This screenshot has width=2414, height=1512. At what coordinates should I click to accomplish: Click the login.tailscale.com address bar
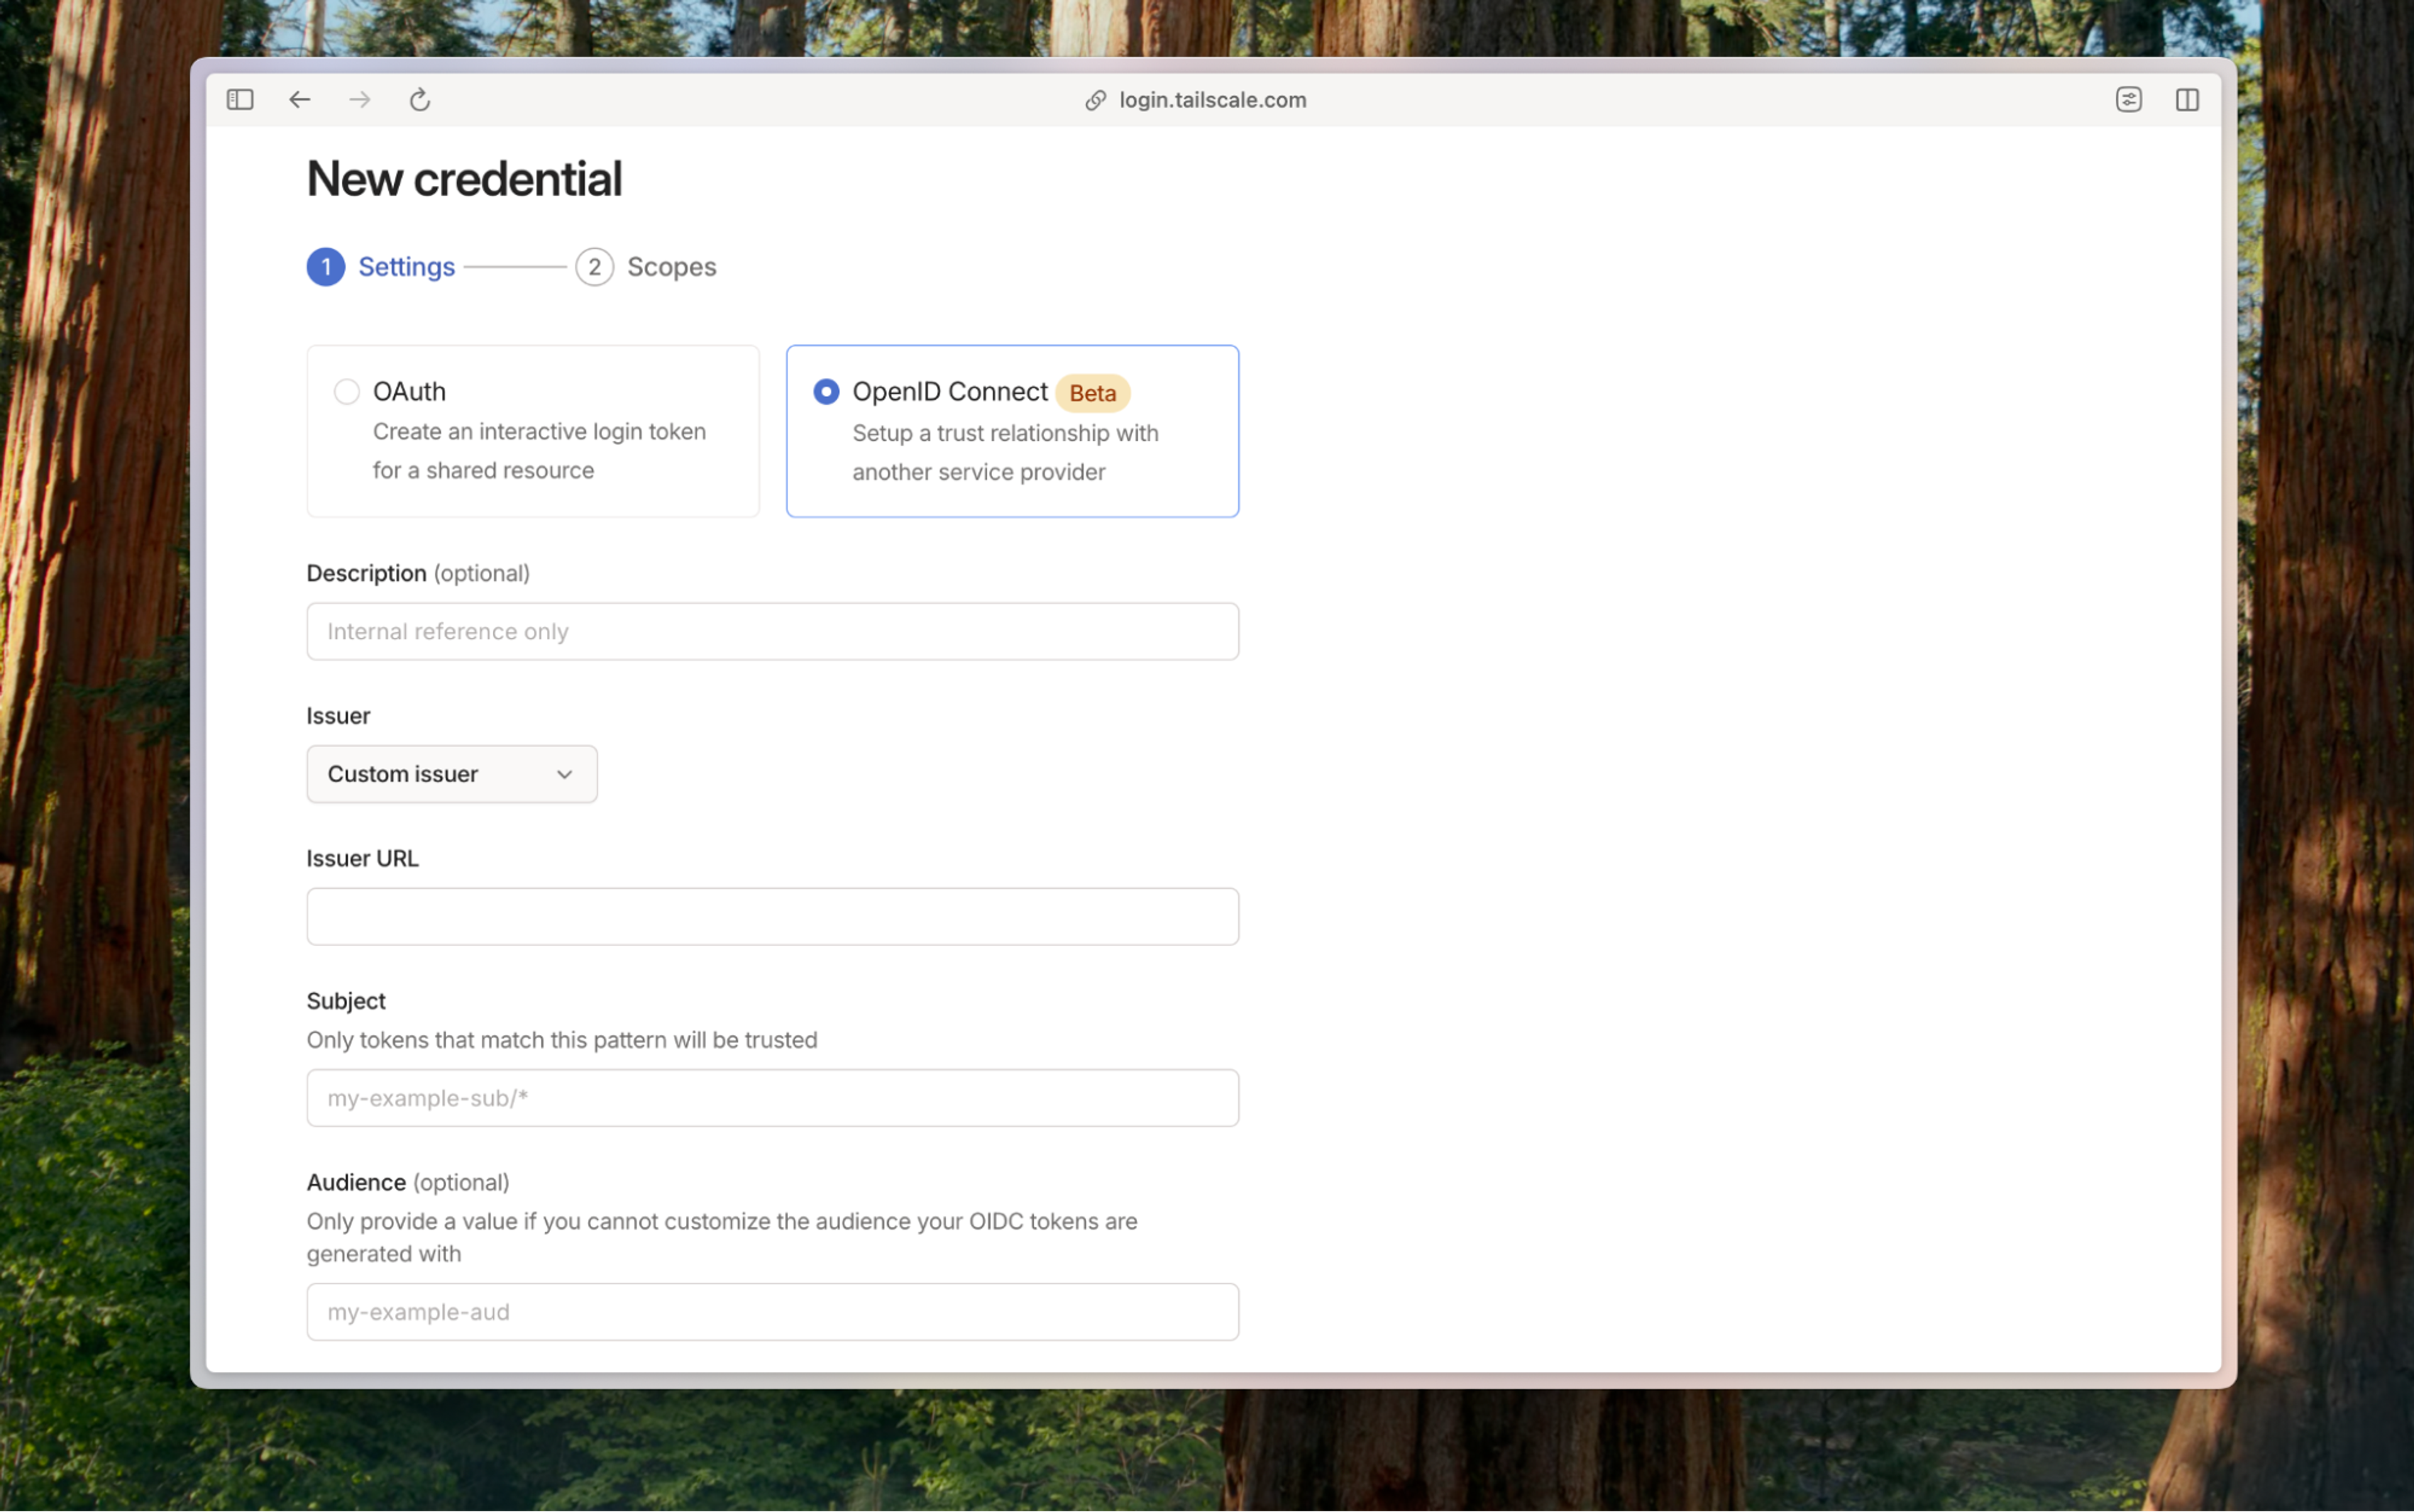pyautogui.click(x=1211, y=99)
